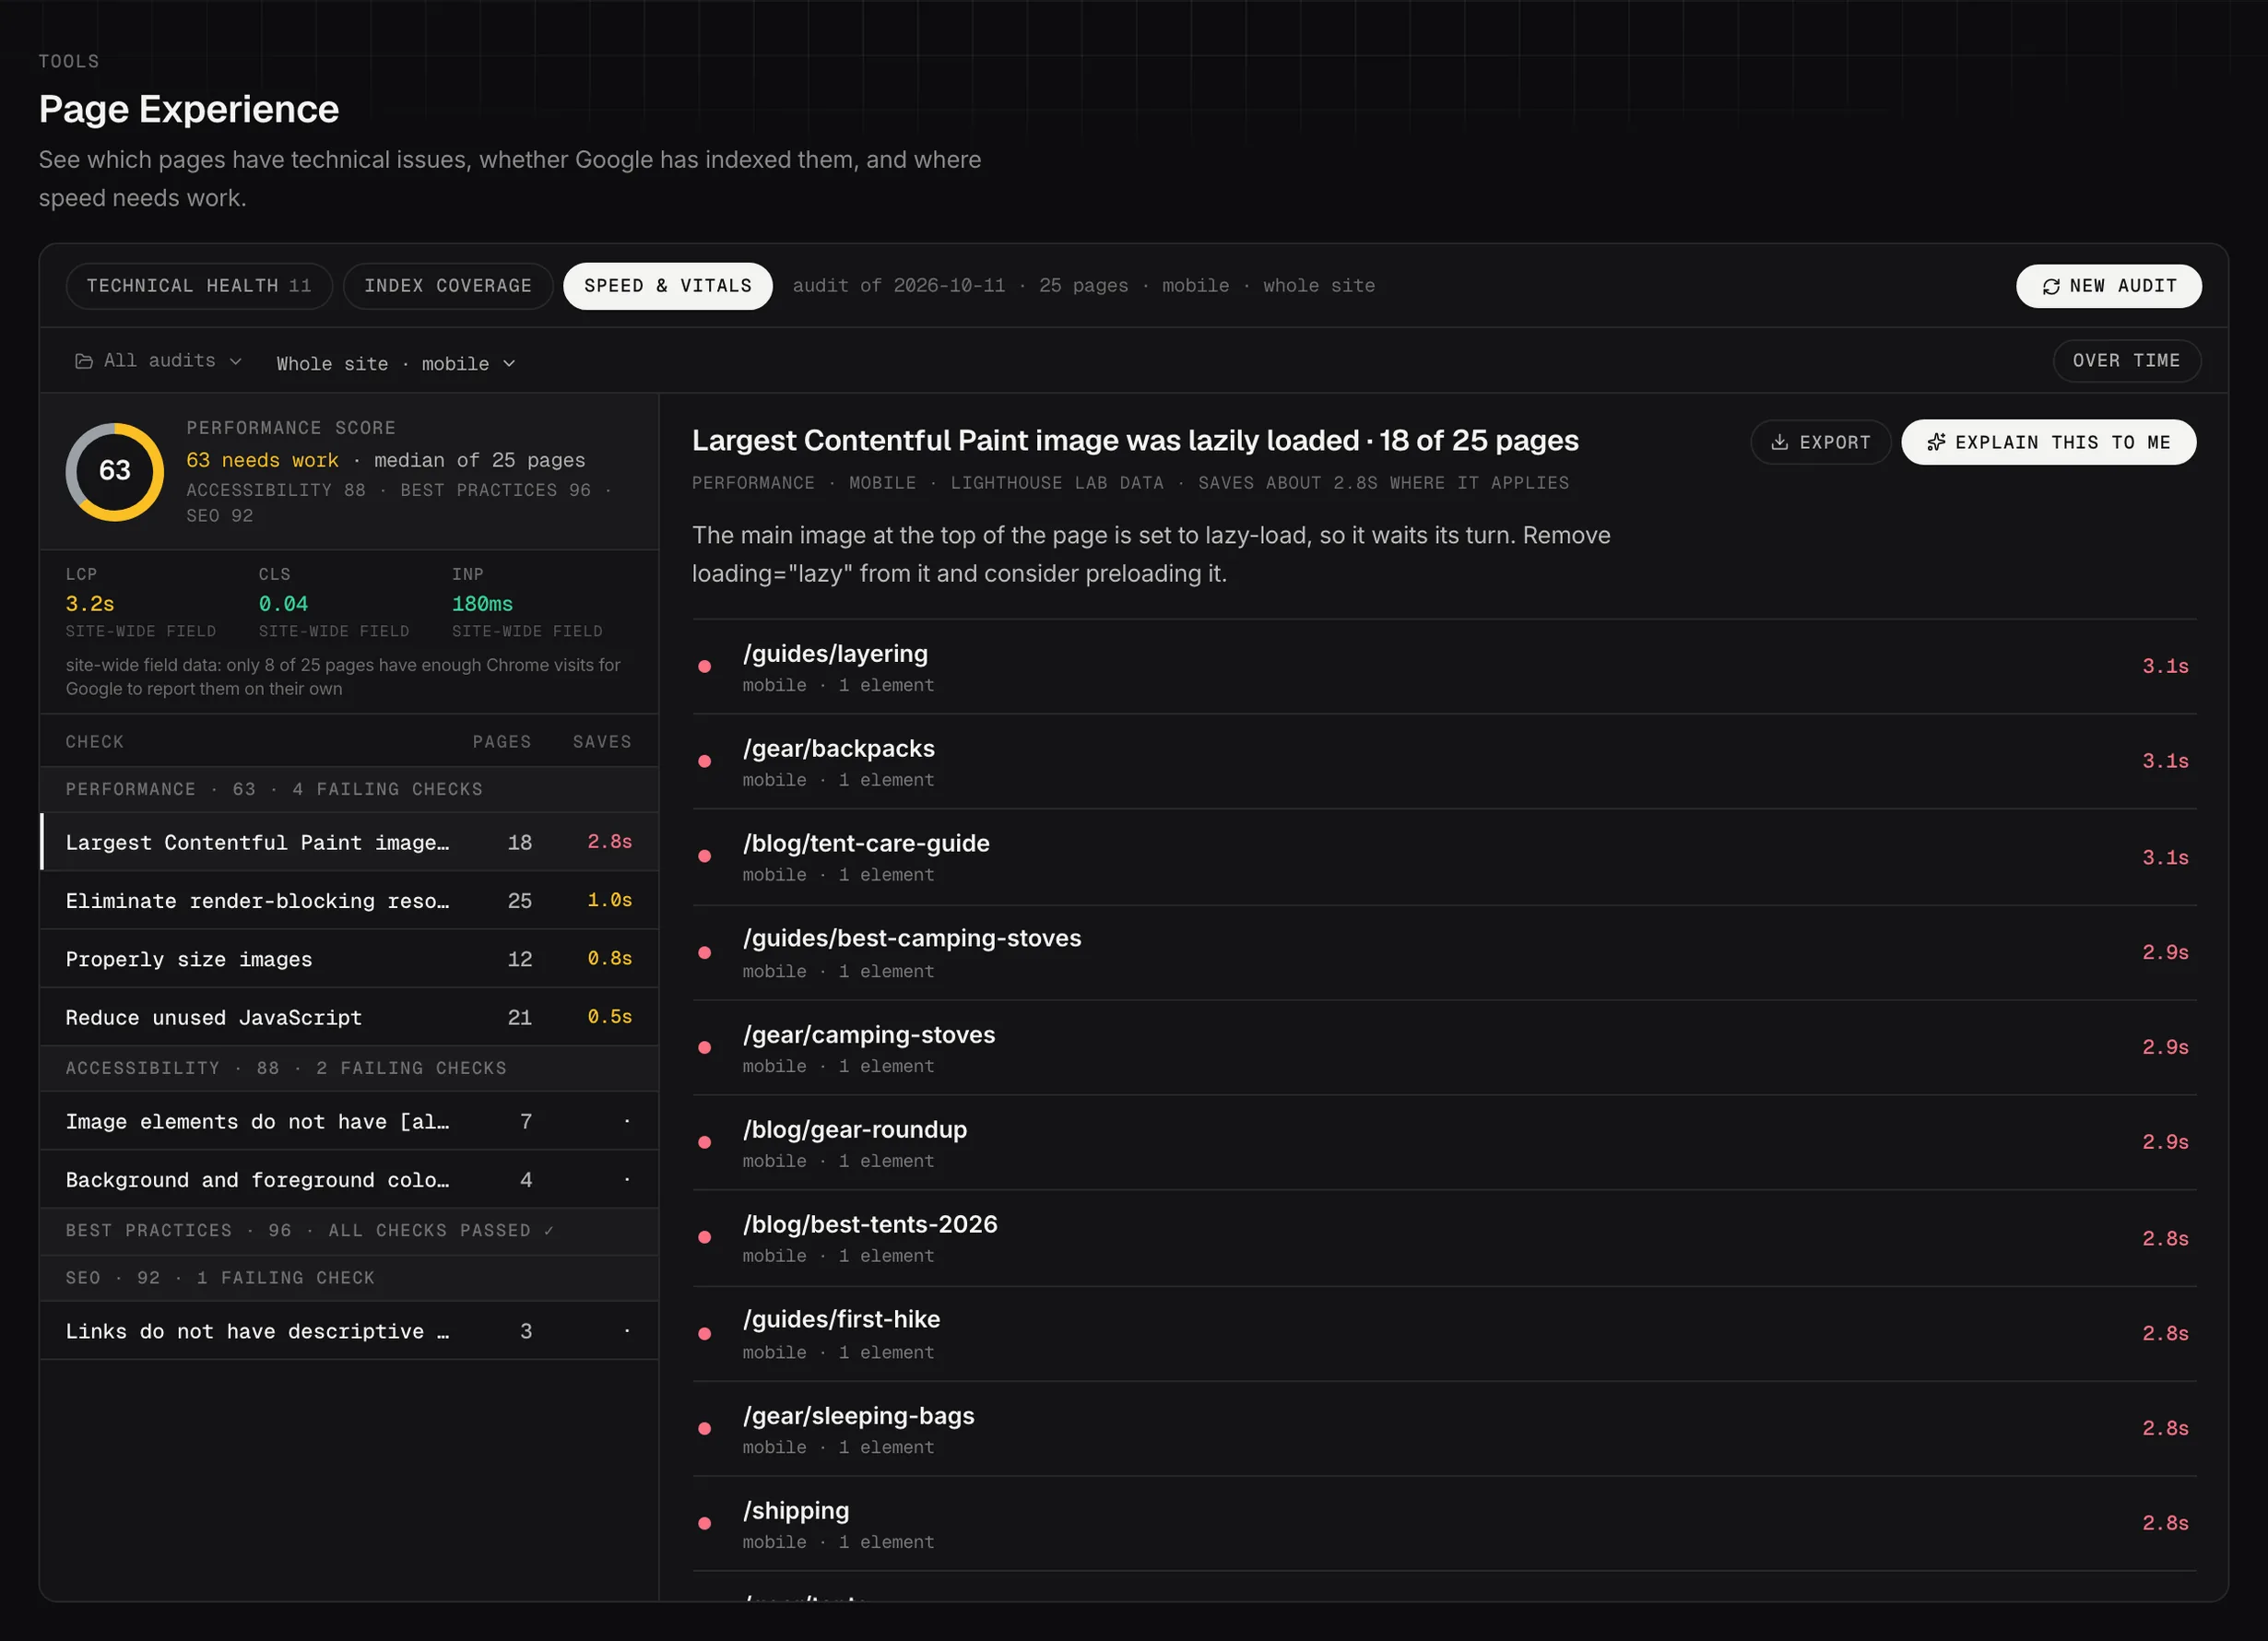Screen dimensions: 2268x1641
Task: Click the download icon in Export
Action: tap(1780, 442)
